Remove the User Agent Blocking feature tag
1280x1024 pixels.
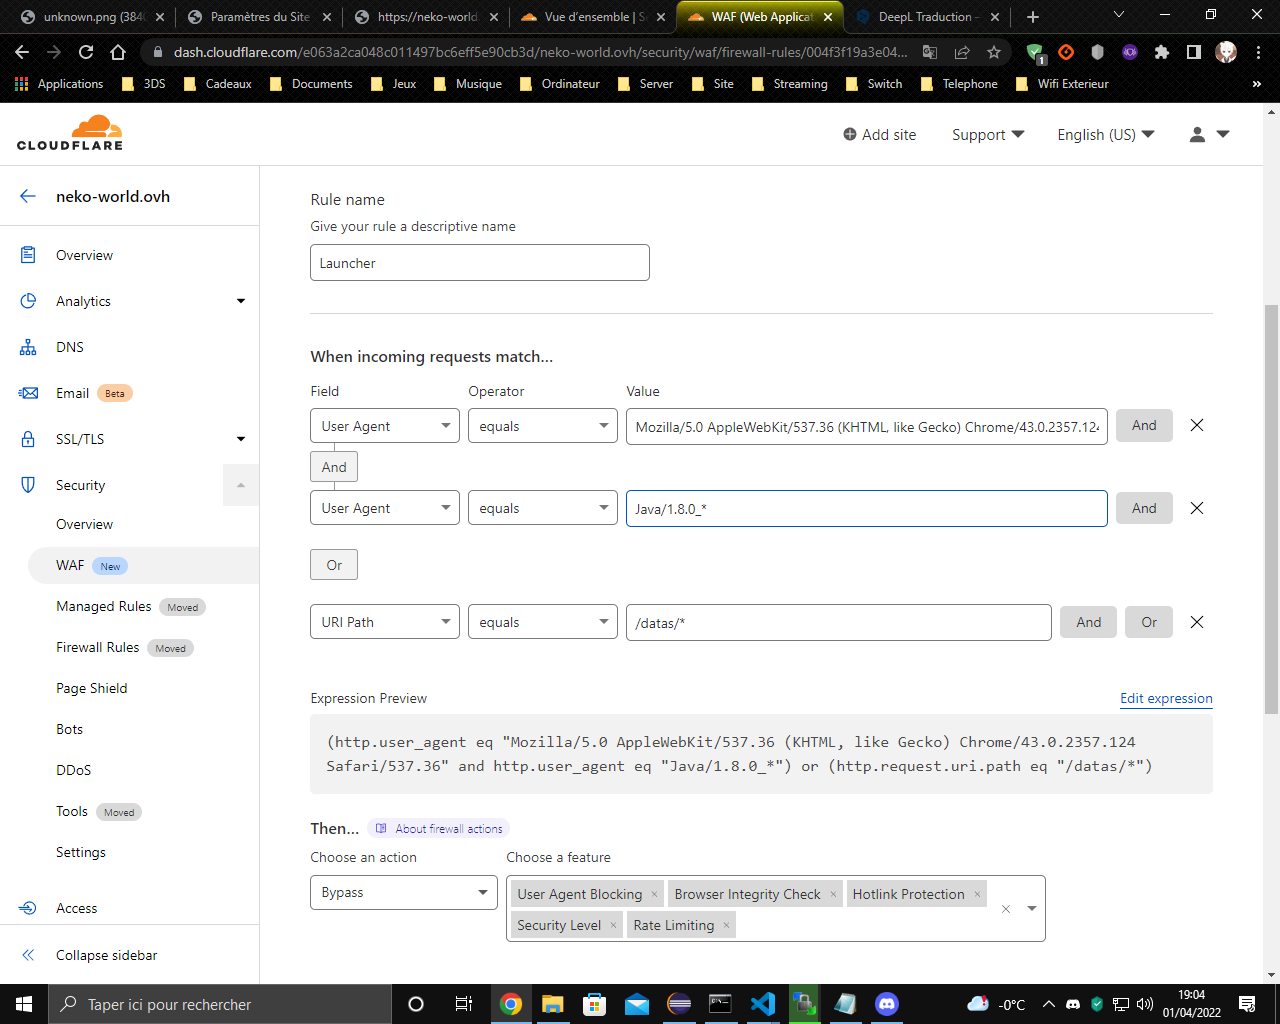pos(654,894)
